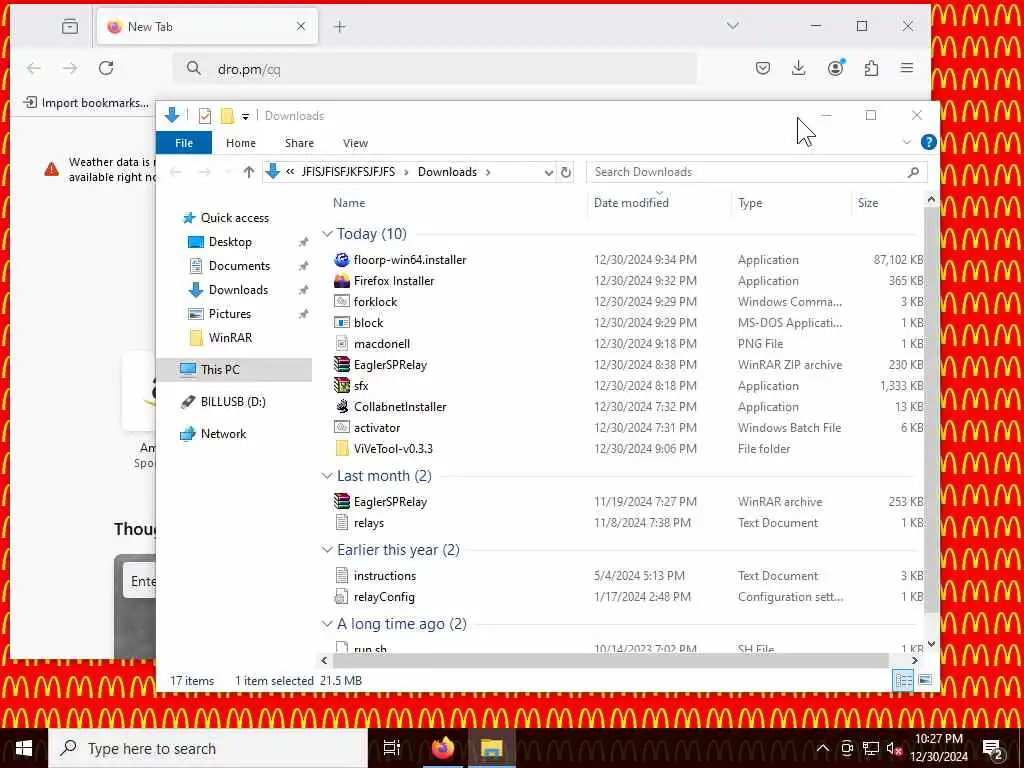The width and height of the screenshot is (1024, 768).
Task: Click the Explorer refresh icon by address bar
Action: click(566, 172)
